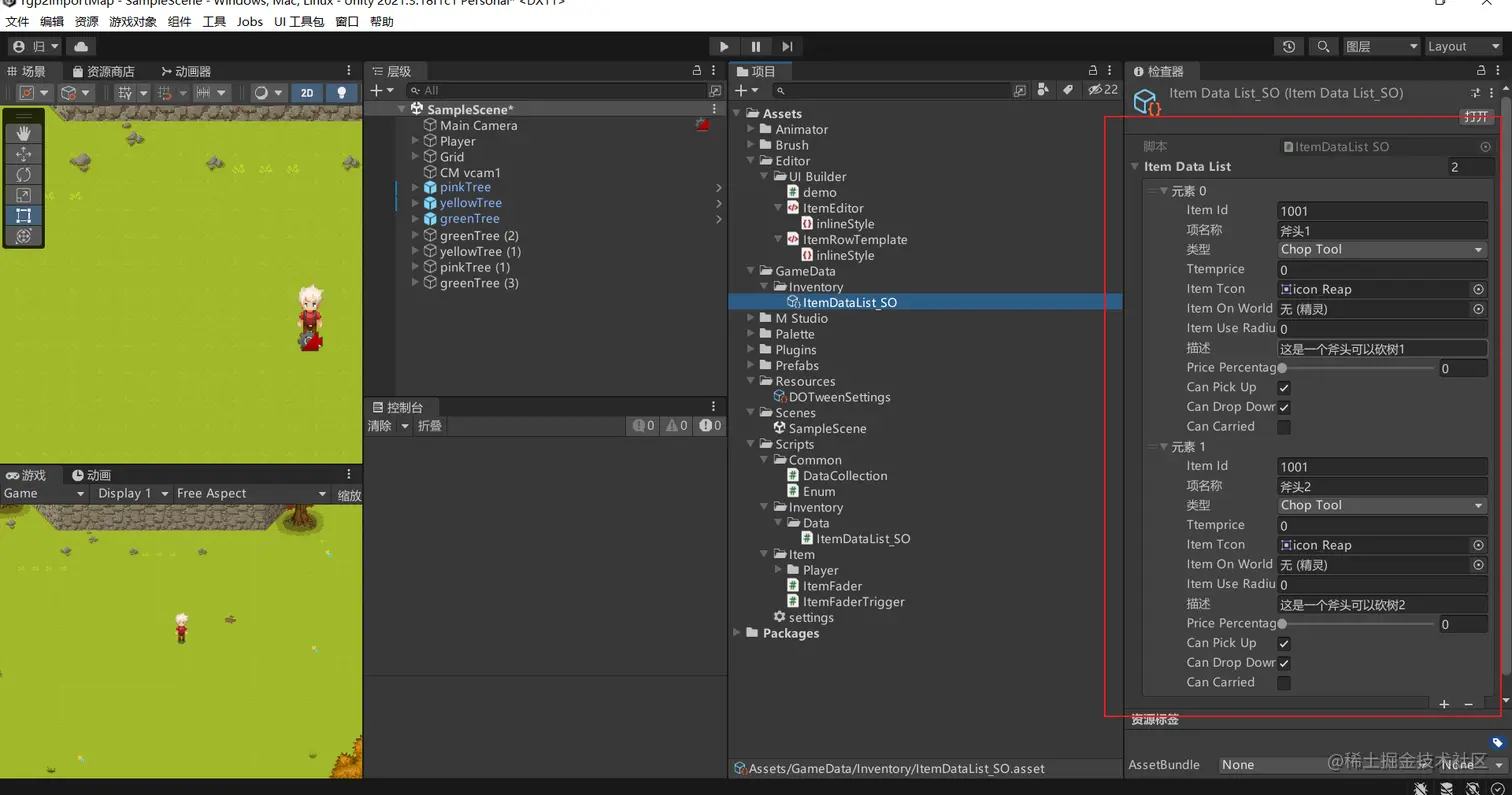
Task: Select the Rotate tool in Scene view
Action: click(24, 174)
